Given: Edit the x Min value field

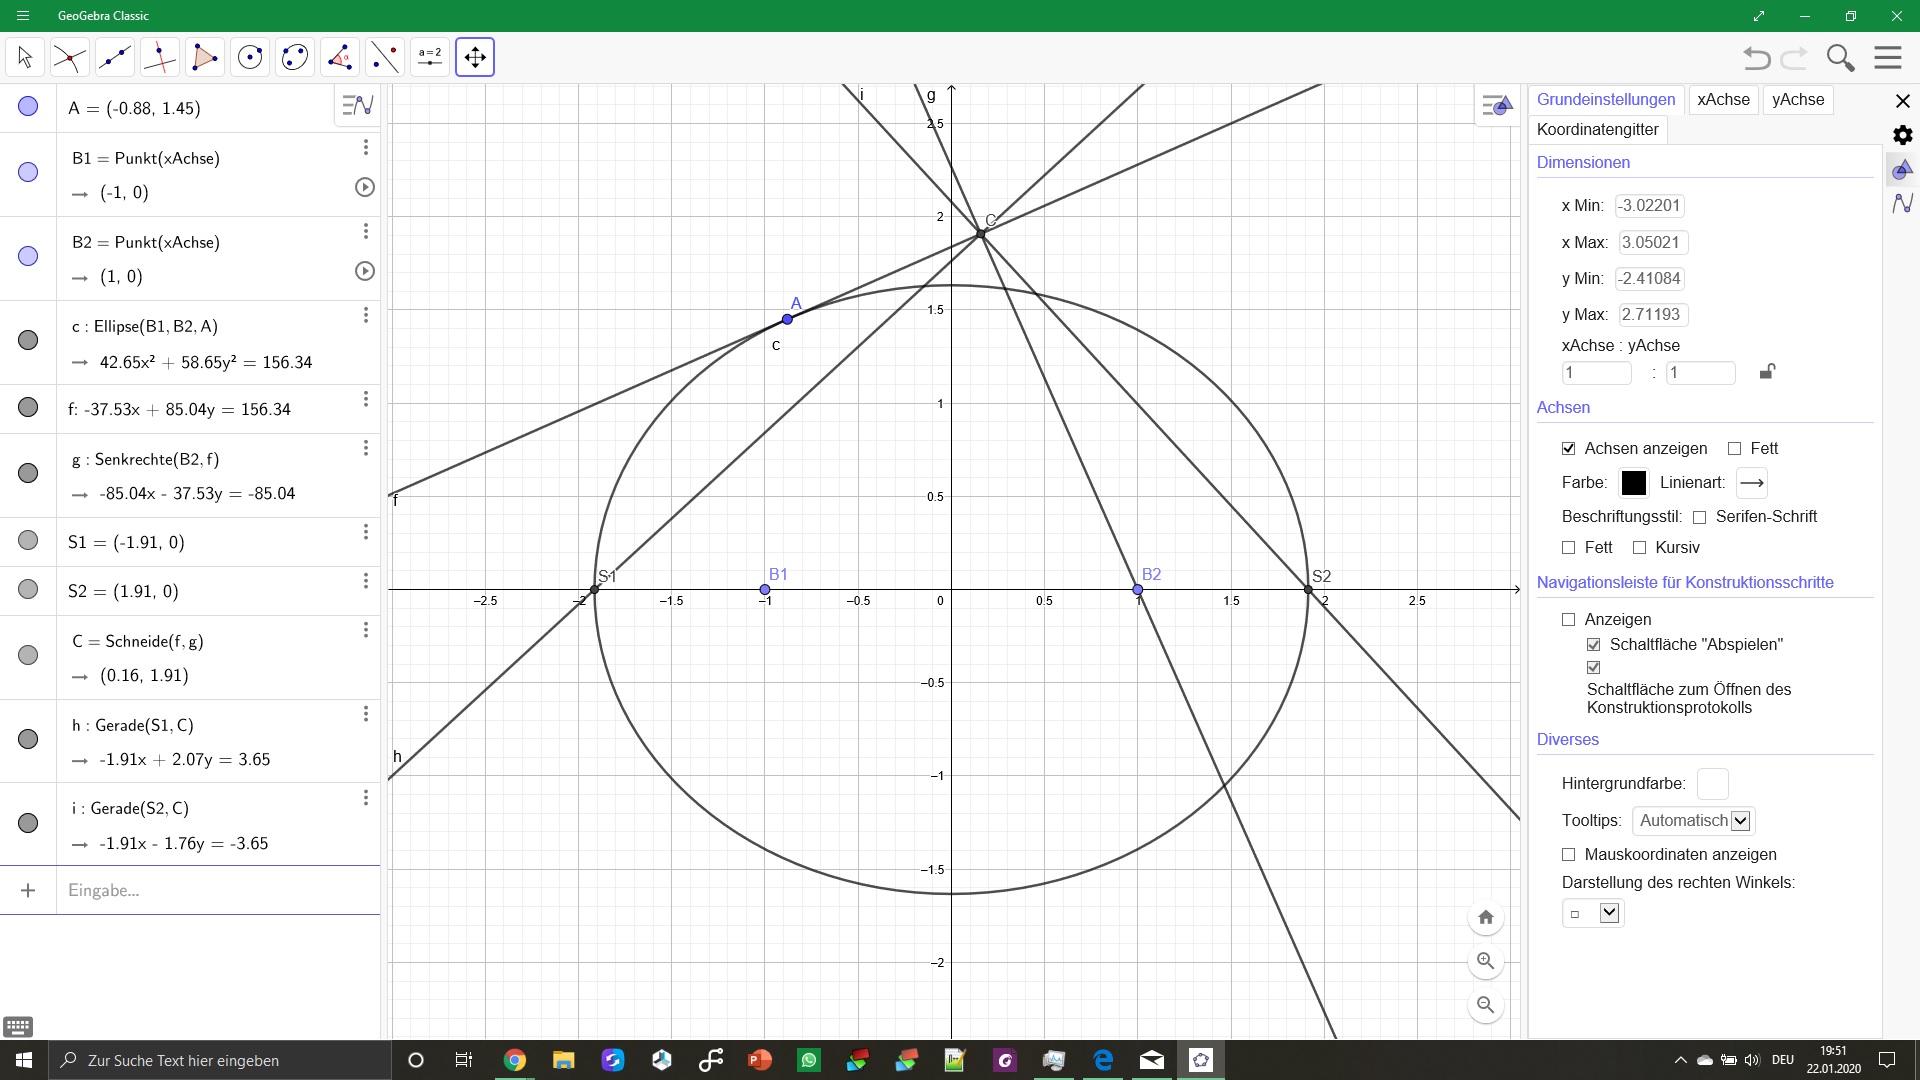Looking at the screenshot, I should click(1650, 206).
